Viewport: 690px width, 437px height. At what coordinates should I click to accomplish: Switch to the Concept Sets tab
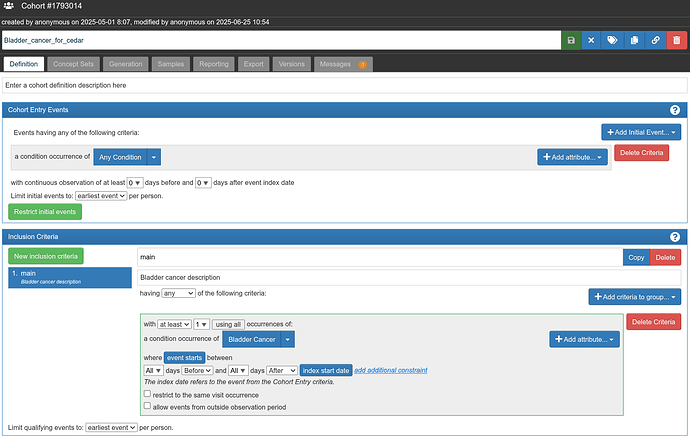tap(72, 64)
